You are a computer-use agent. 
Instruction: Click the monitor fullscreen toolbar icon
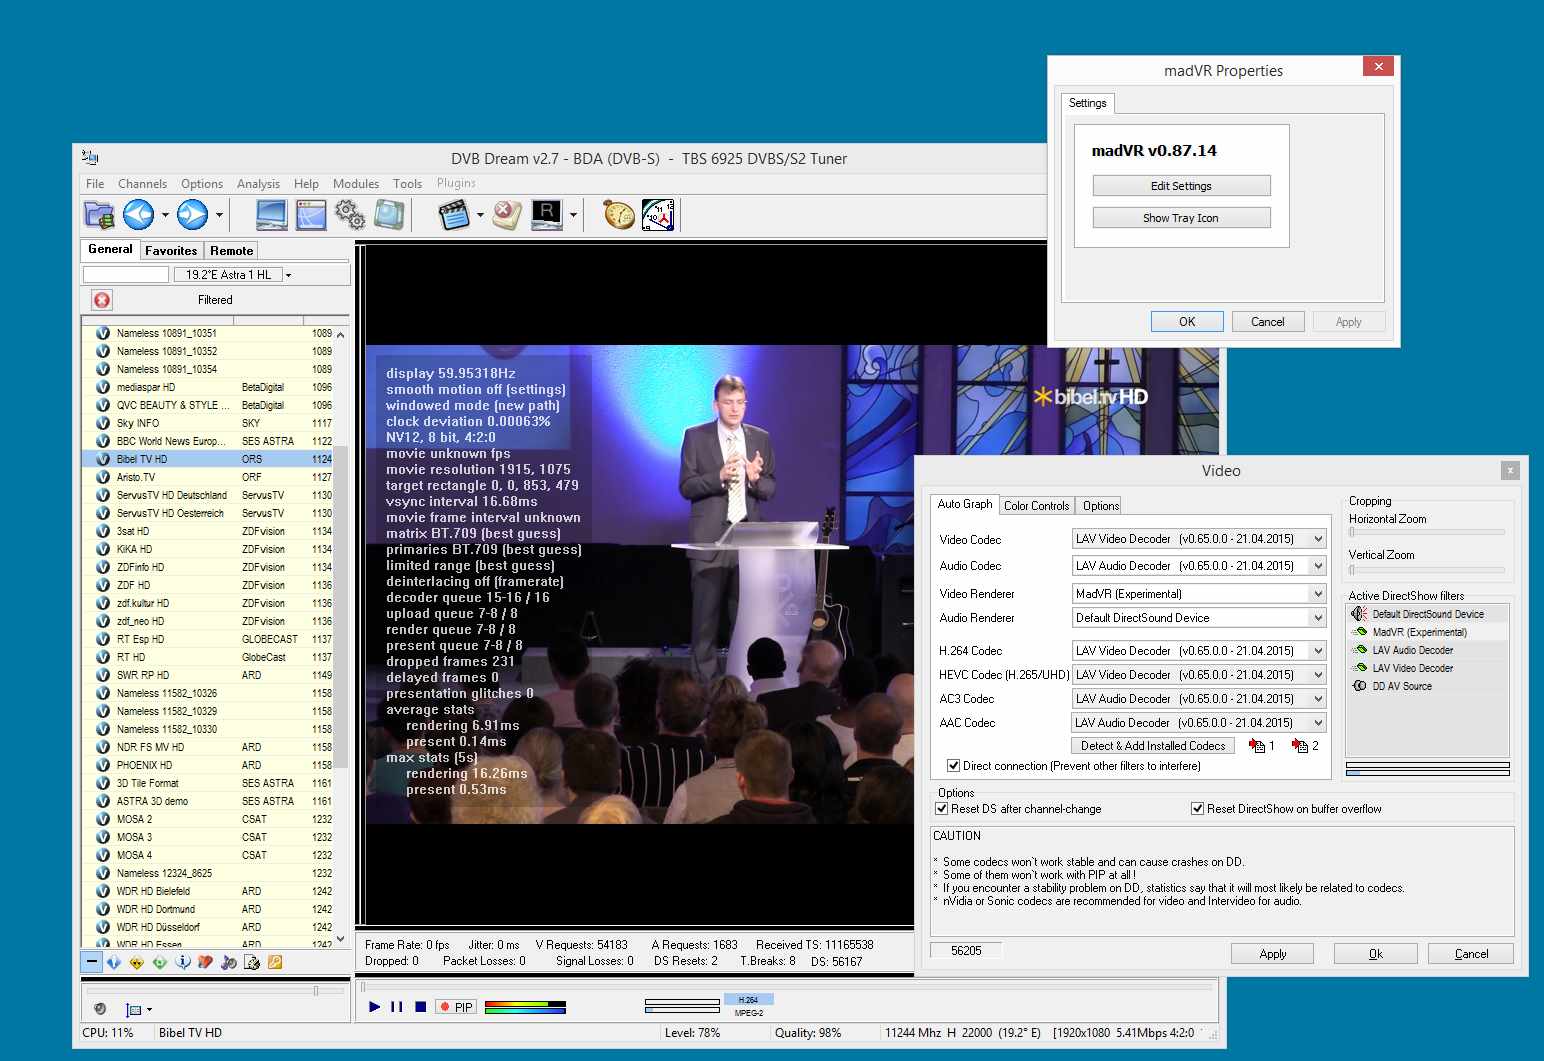click(271, 214)
